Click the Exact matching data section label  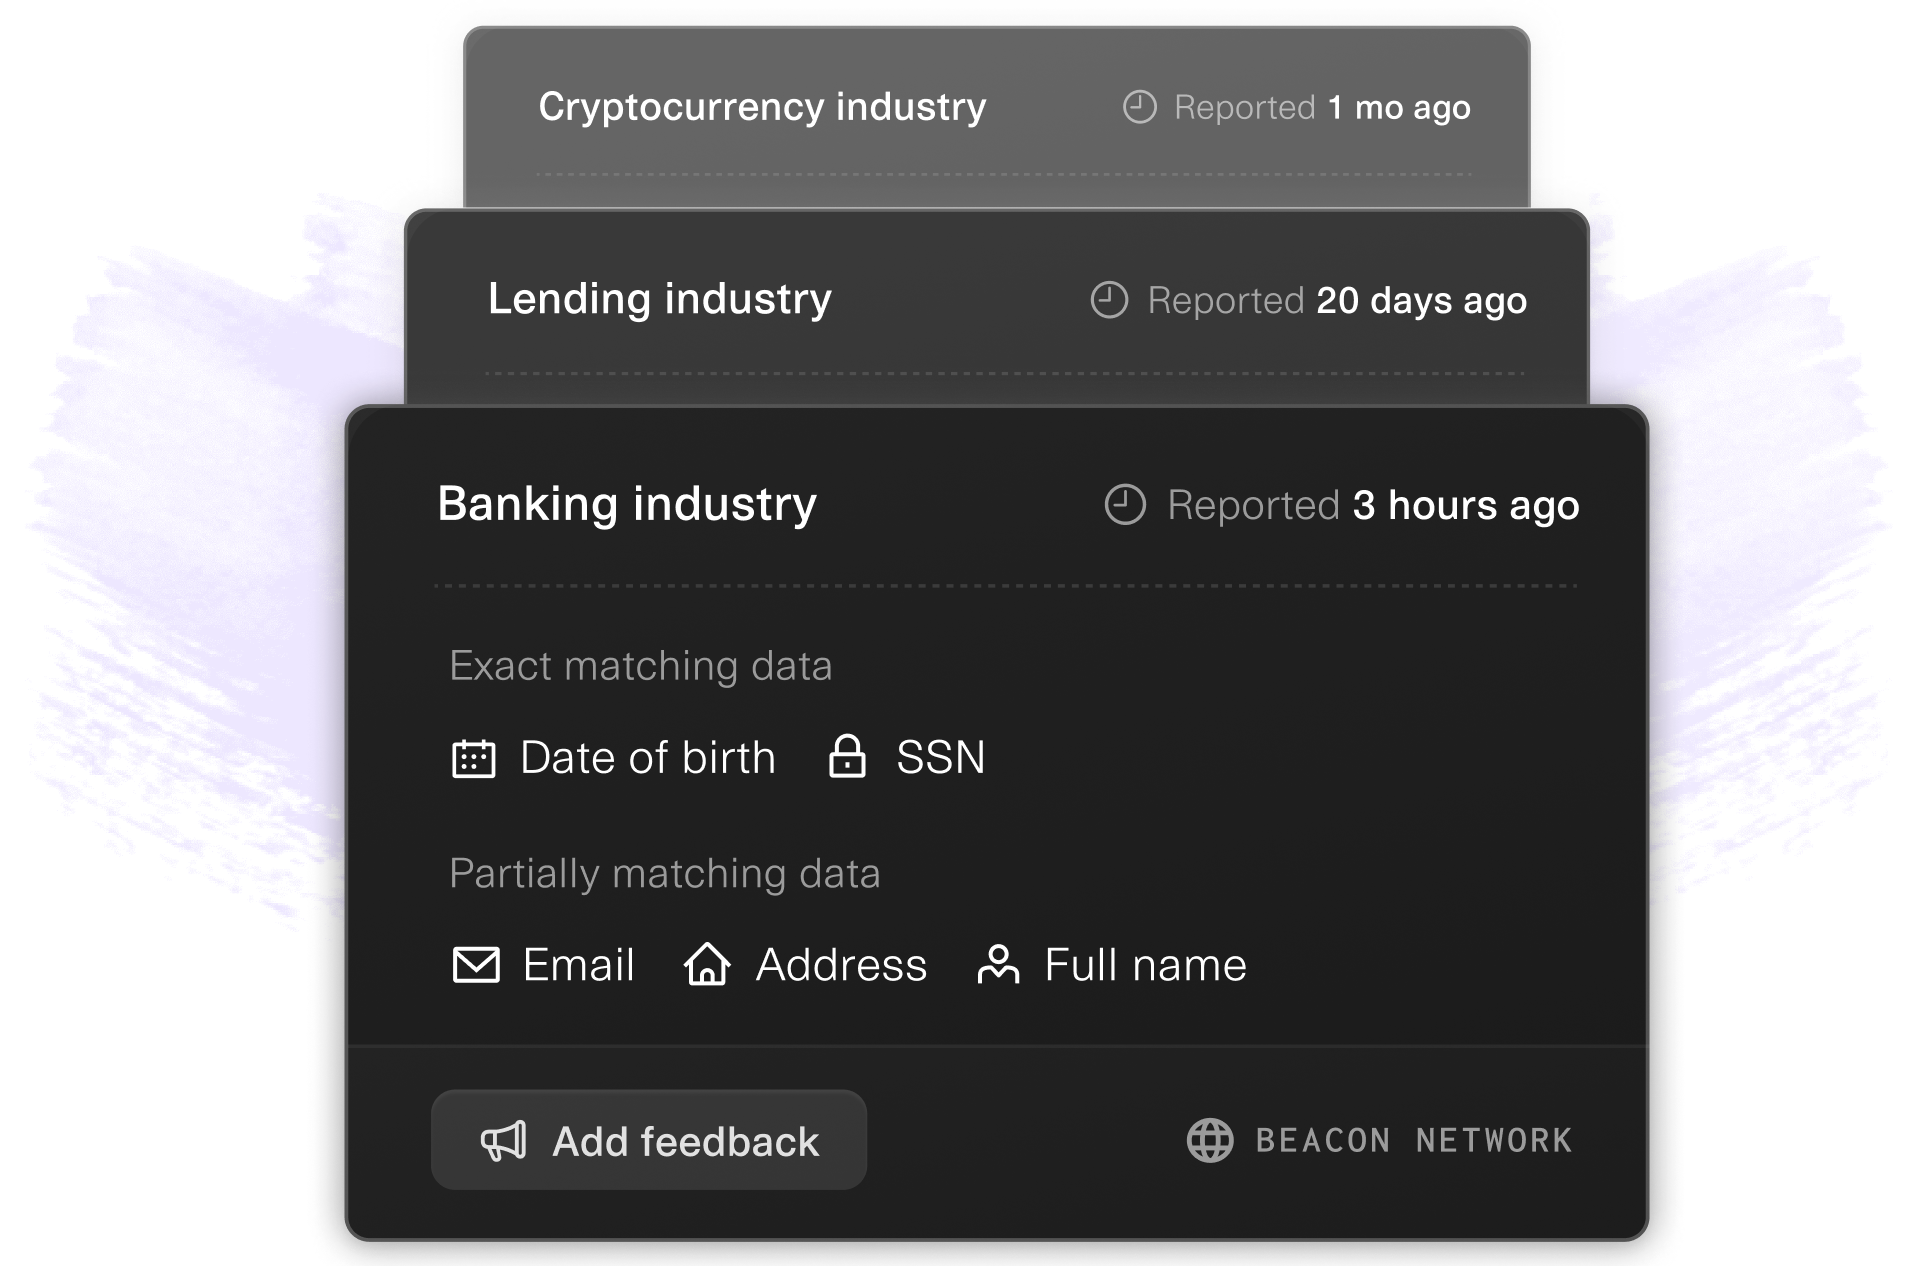pyautogui.click(x=641, y=666)
